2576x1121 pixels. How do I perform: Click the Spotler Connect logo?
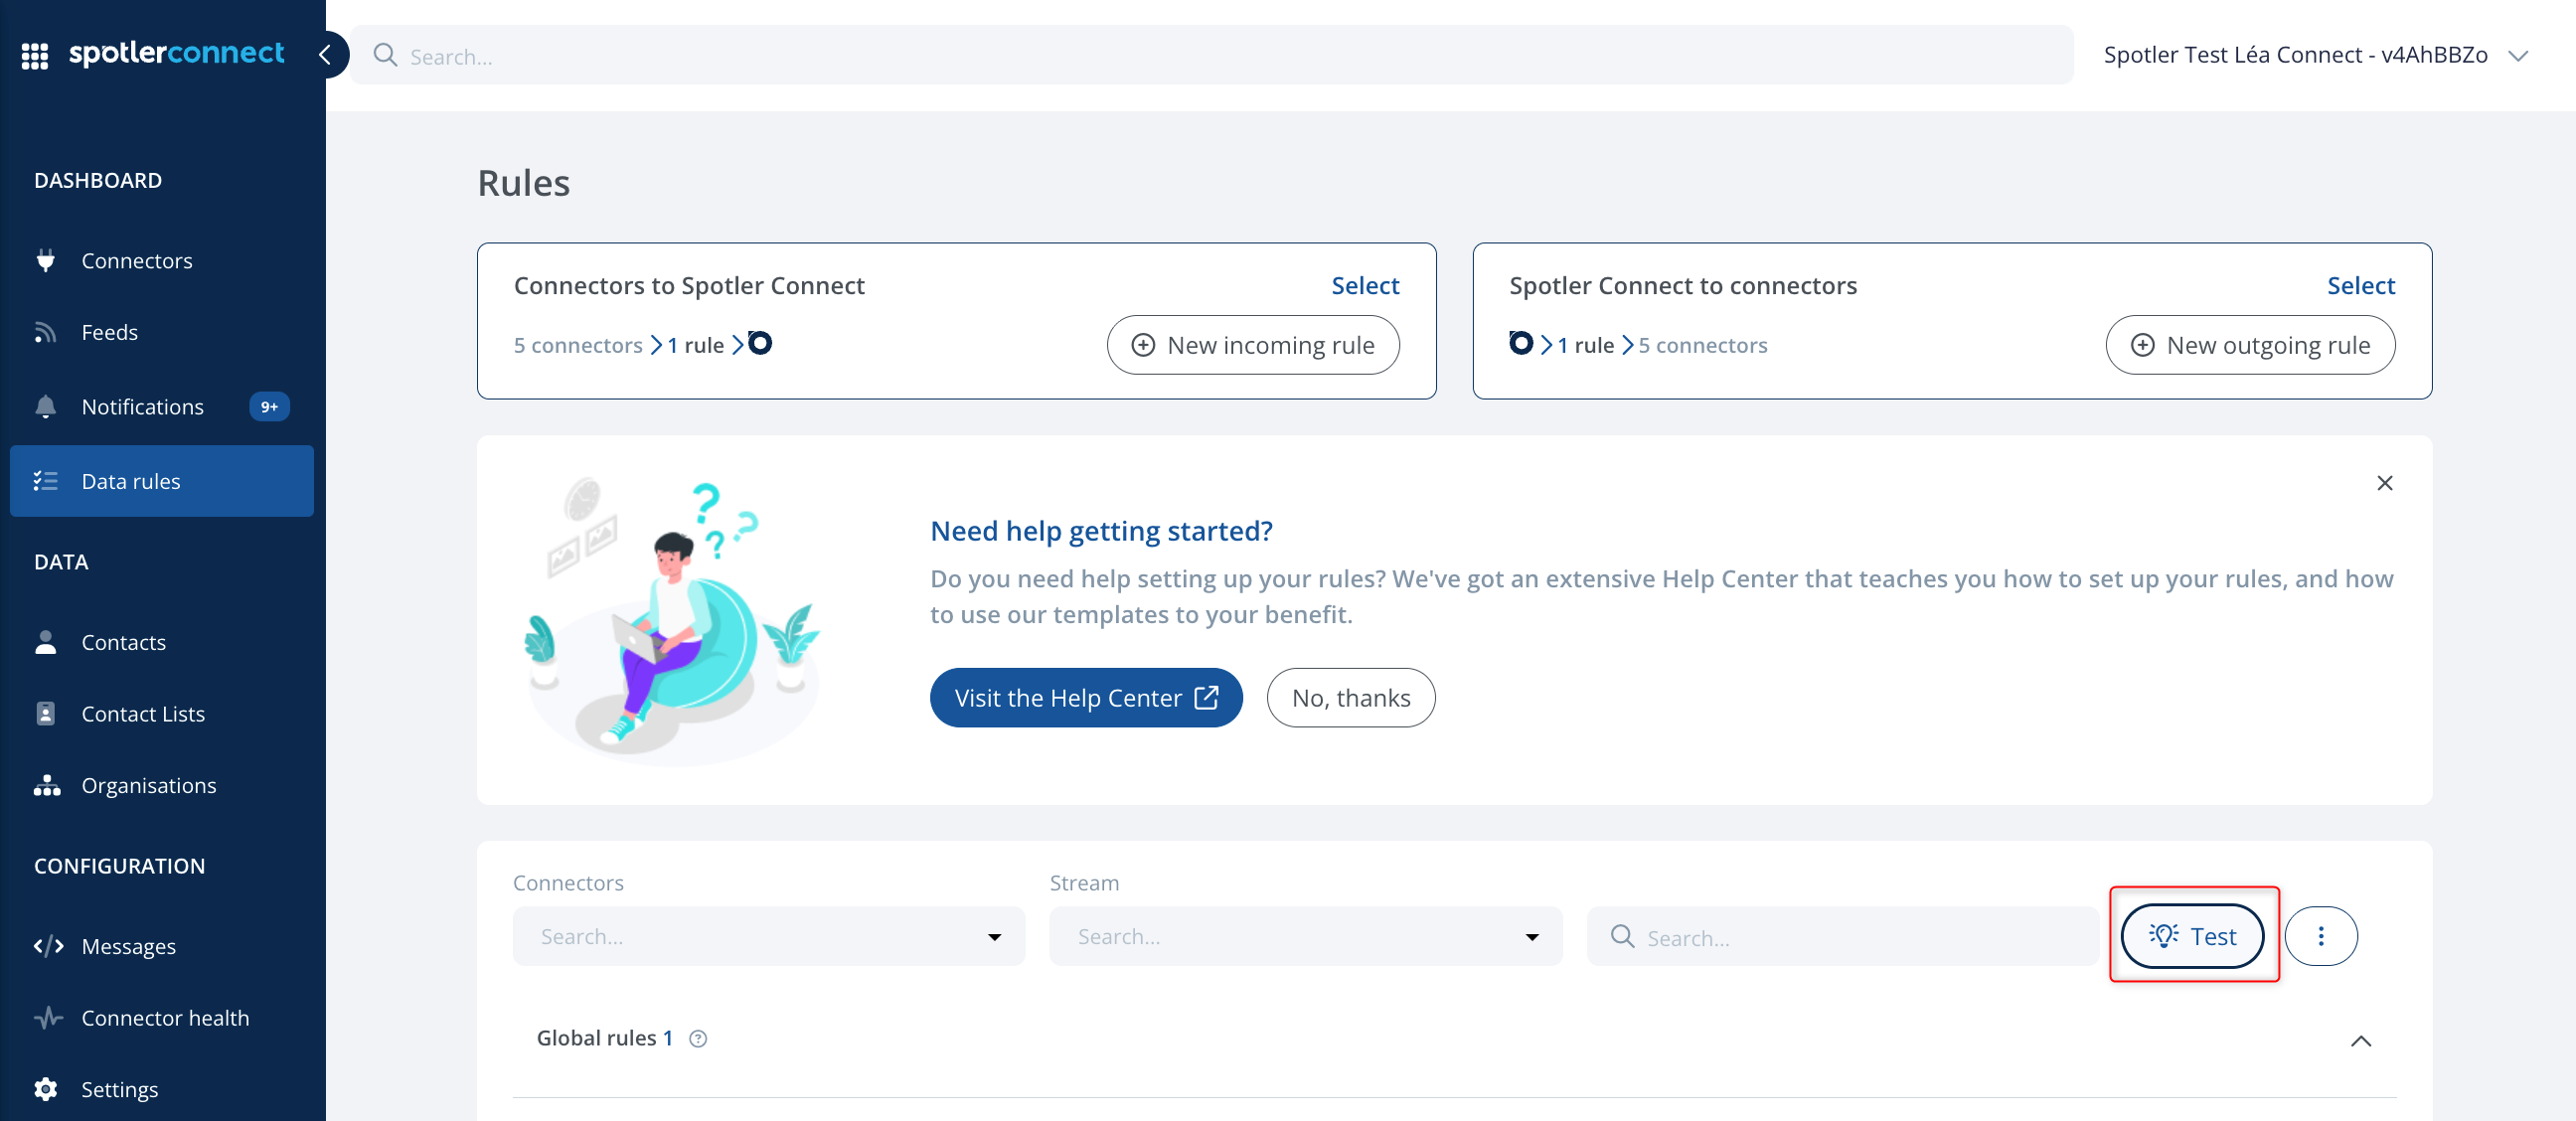point(176,54)
